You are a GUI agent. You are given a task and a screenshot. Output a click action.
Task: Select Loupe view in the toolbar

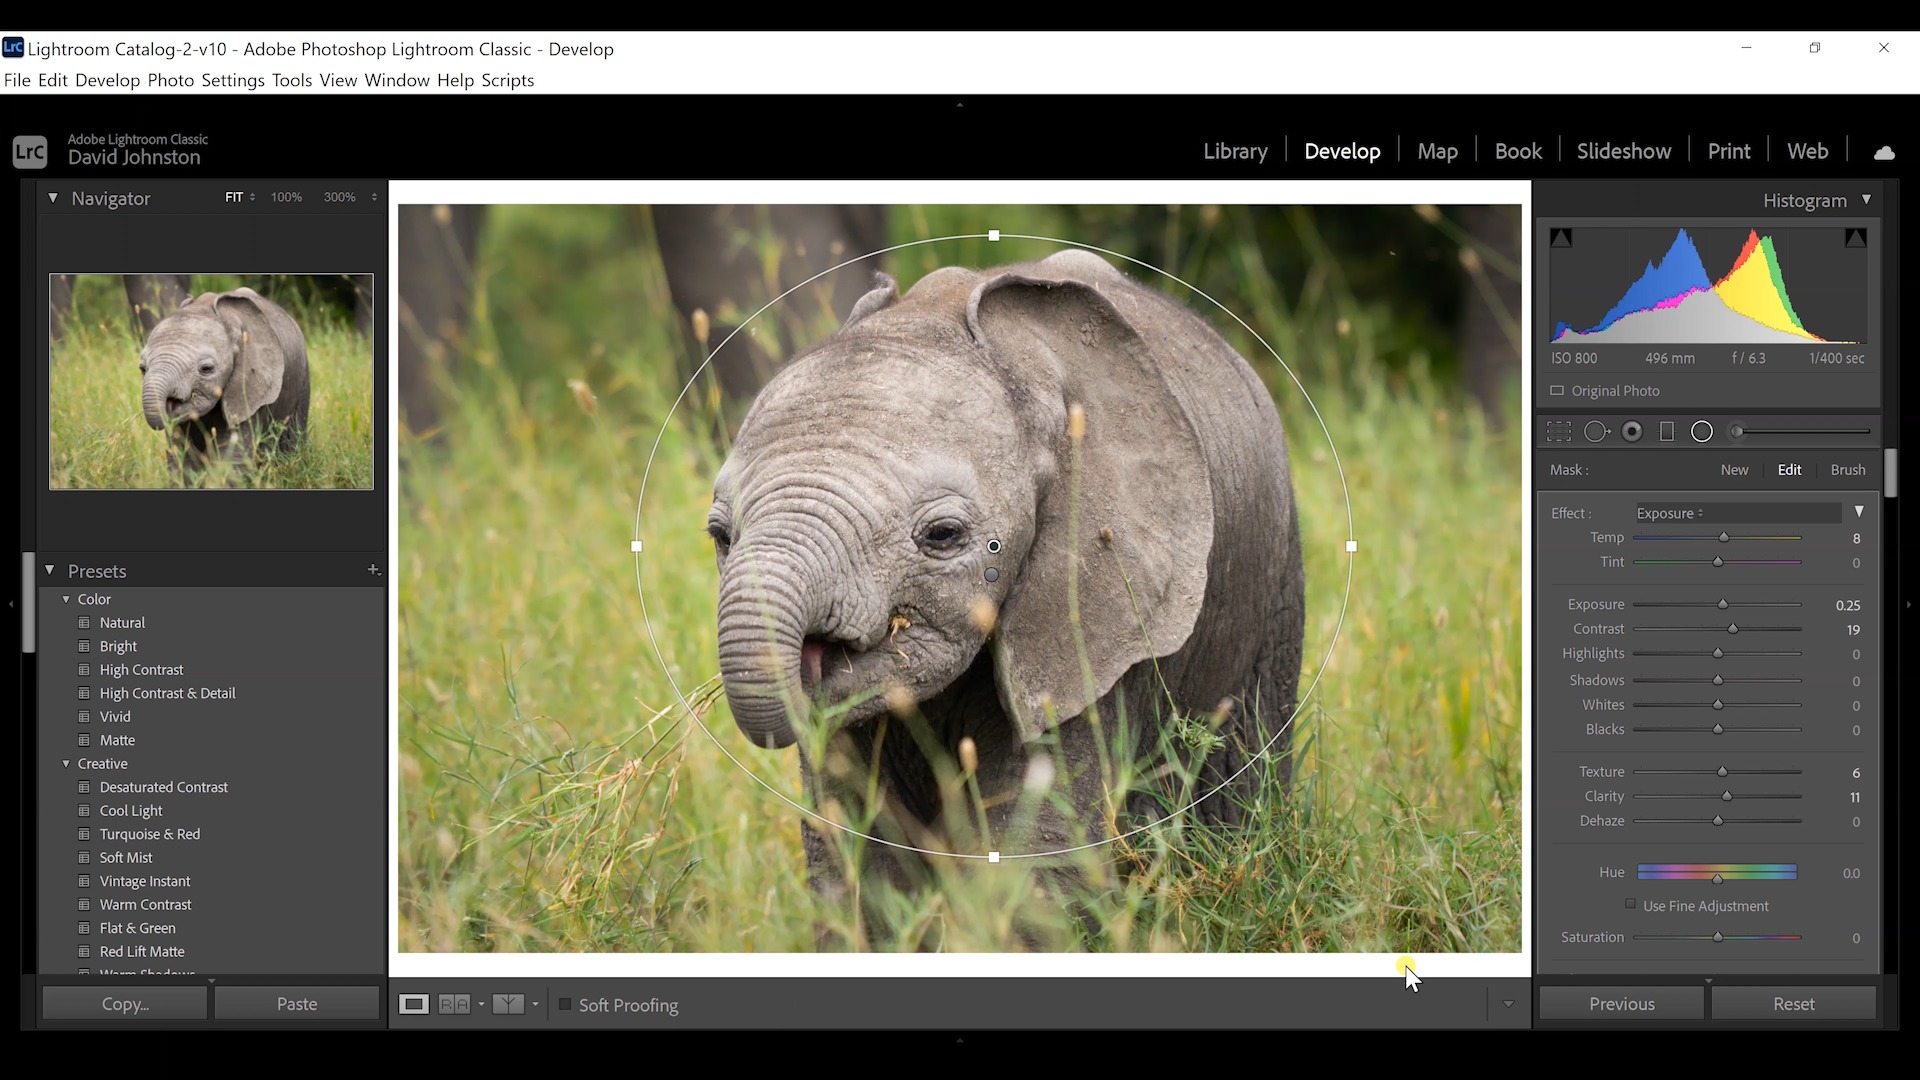tap(414, 1004)
